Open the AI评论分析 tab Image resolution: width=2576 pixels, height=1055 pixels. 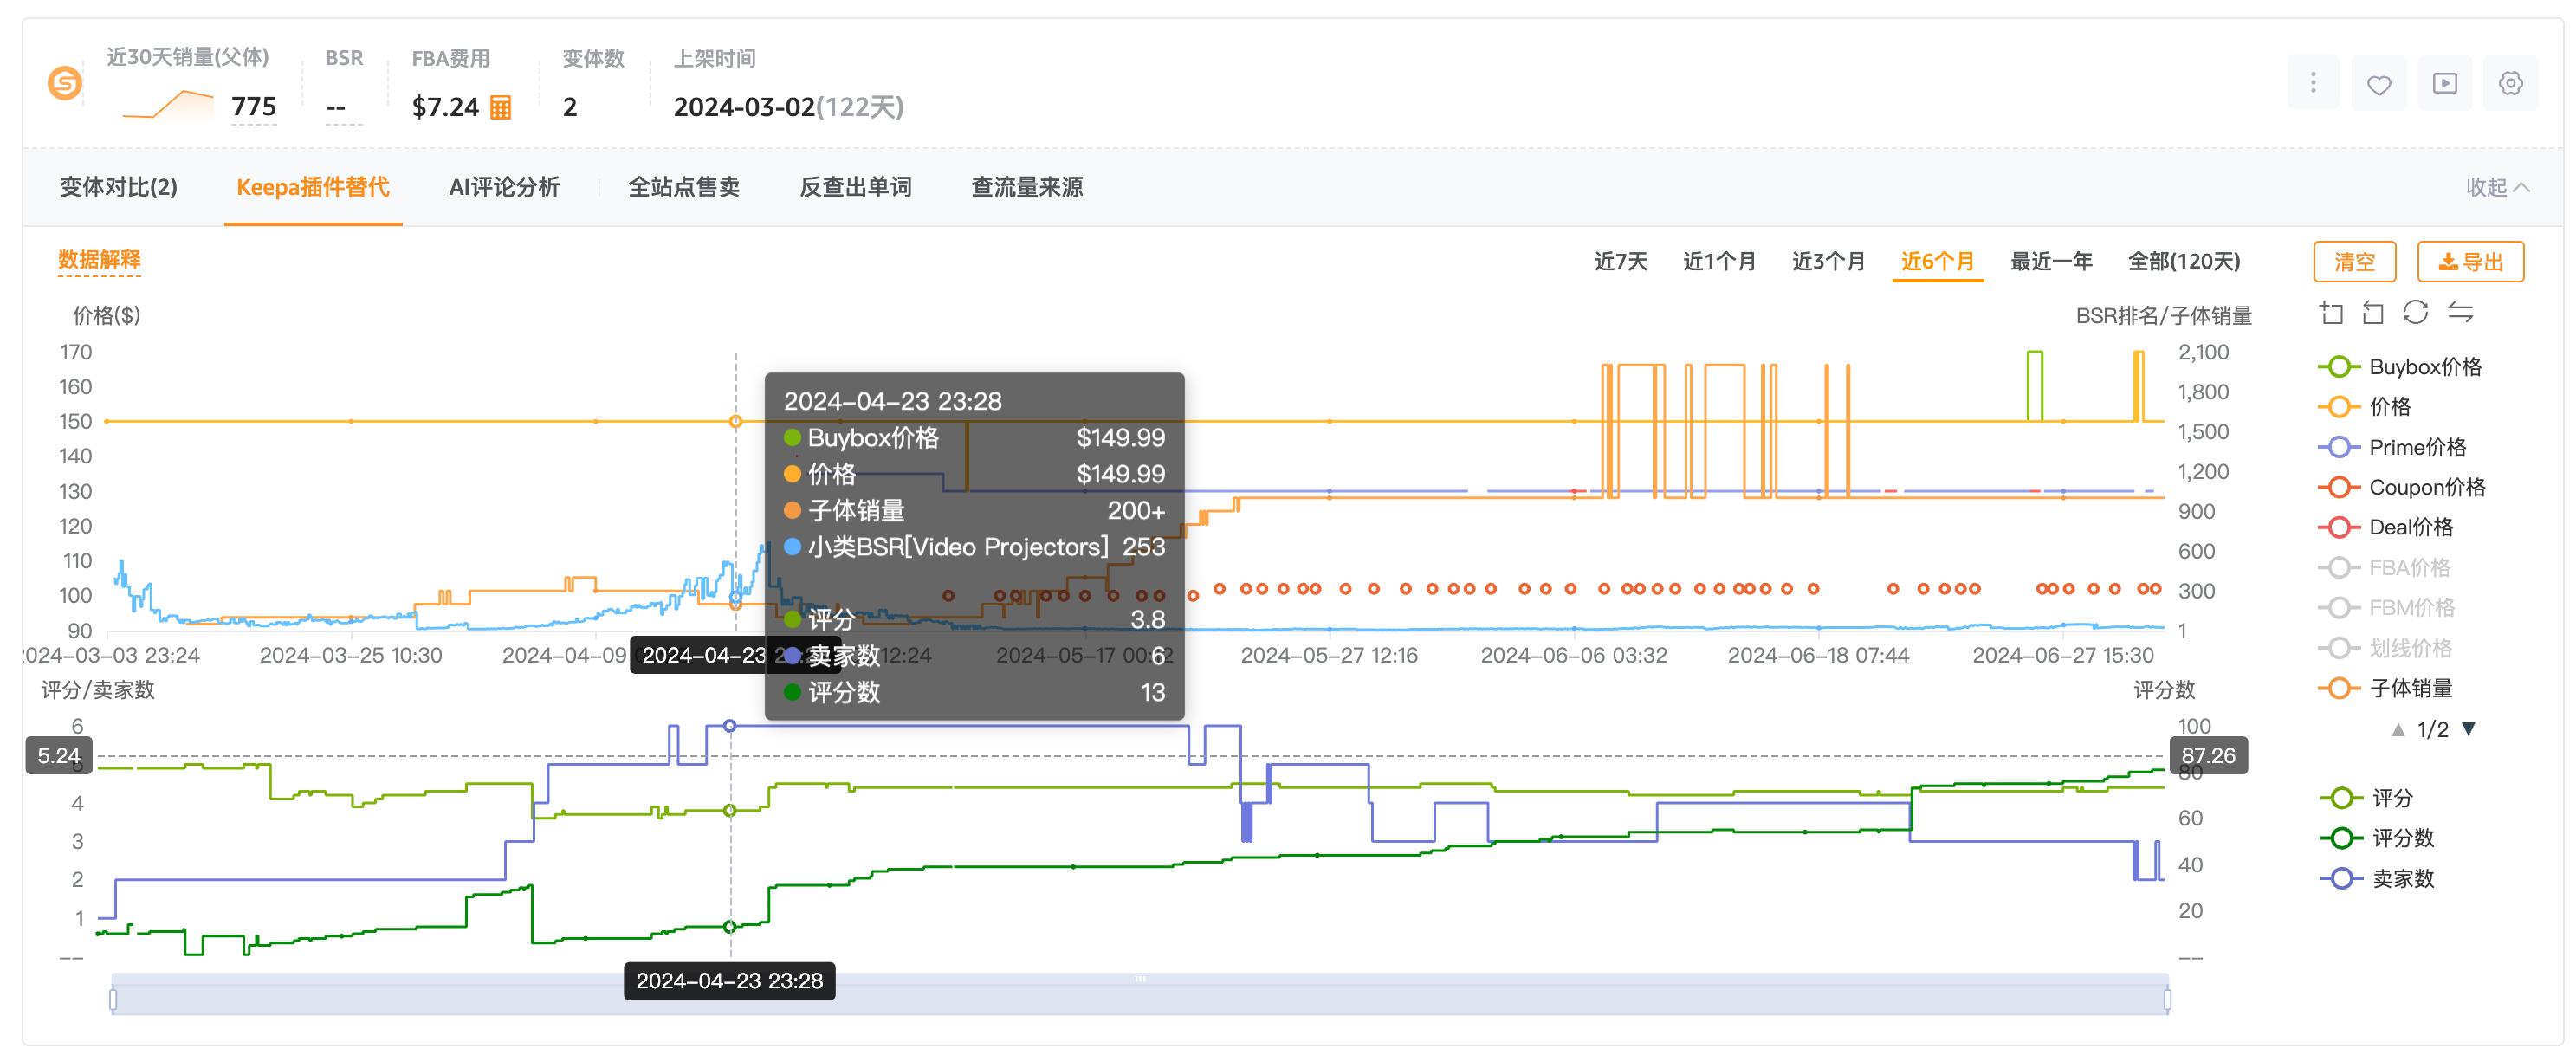504,187
